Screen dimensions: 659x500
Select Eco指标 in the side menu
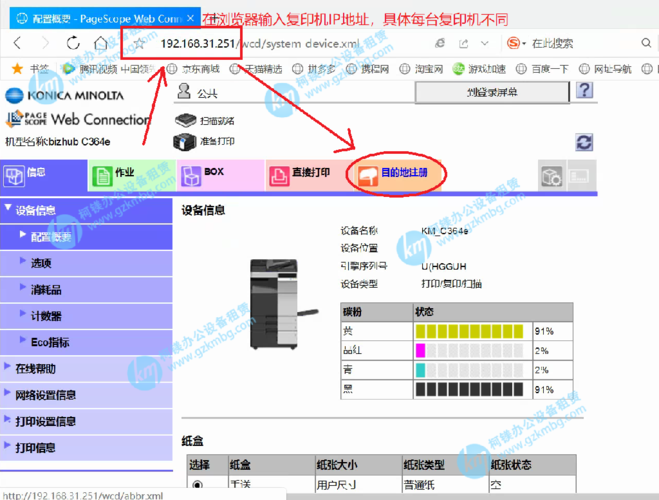pos(86,342)
